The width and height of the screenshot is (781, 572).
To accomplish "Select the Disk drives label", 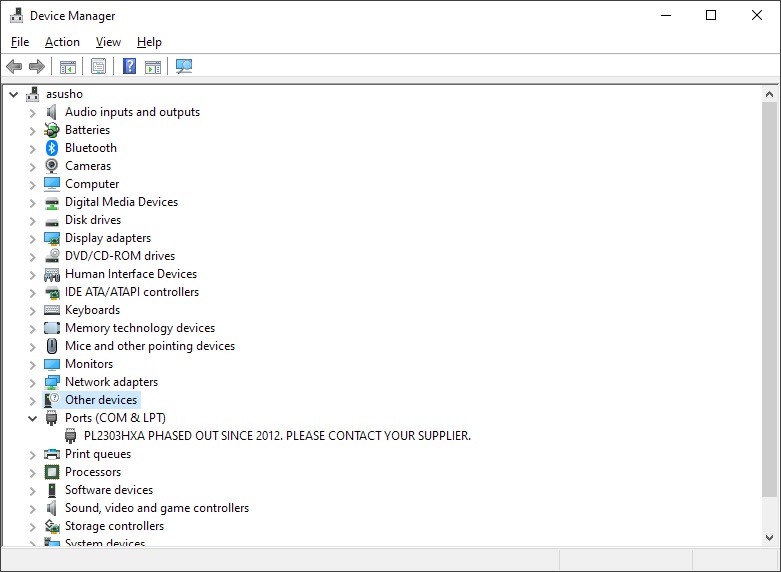I will (93, 220).
